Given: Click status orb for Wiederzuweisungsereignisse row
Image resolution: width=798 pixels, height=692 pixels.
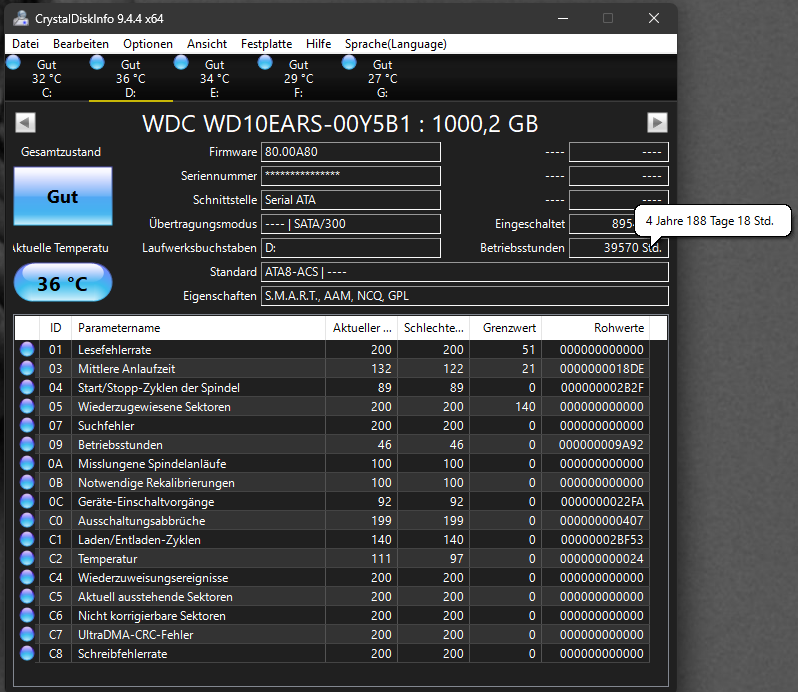Looking at the screenshot, I should 27,578.
